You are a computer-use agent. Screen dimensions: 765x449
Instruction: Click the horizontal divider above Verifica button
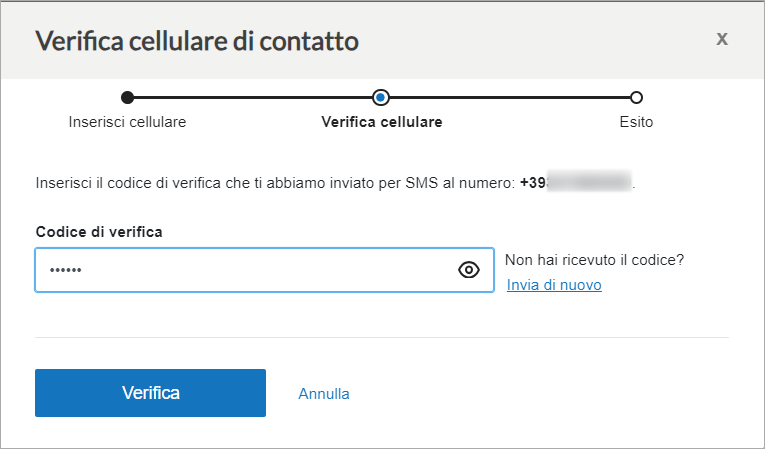coord(382,337)
